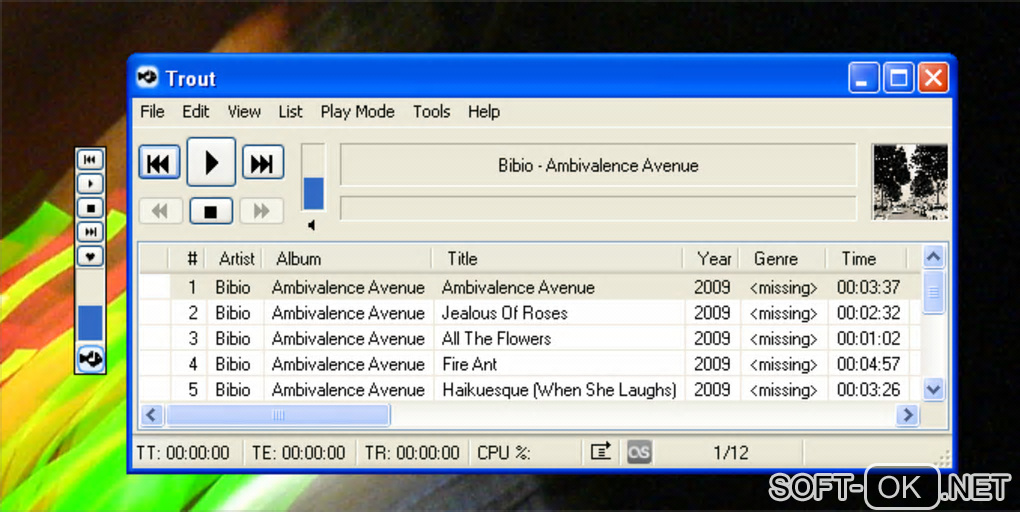Click the TE: 00:00:00 status field
The height and width of the screenshot is (512, 1020).
tap(298, 453)
